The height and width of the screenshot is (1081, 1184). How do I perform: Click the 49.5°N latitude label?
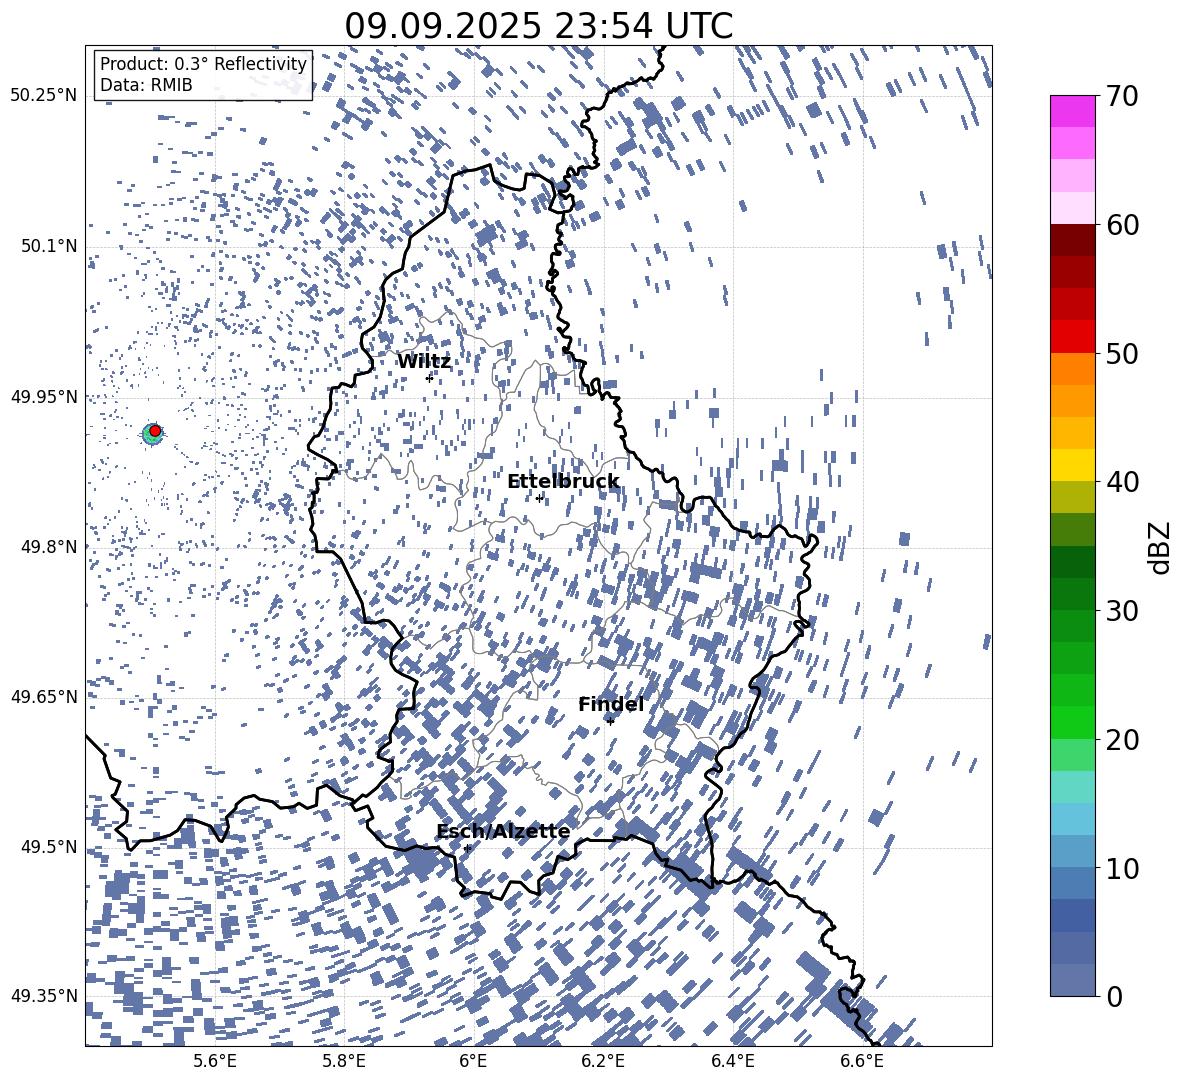[49, 846]
